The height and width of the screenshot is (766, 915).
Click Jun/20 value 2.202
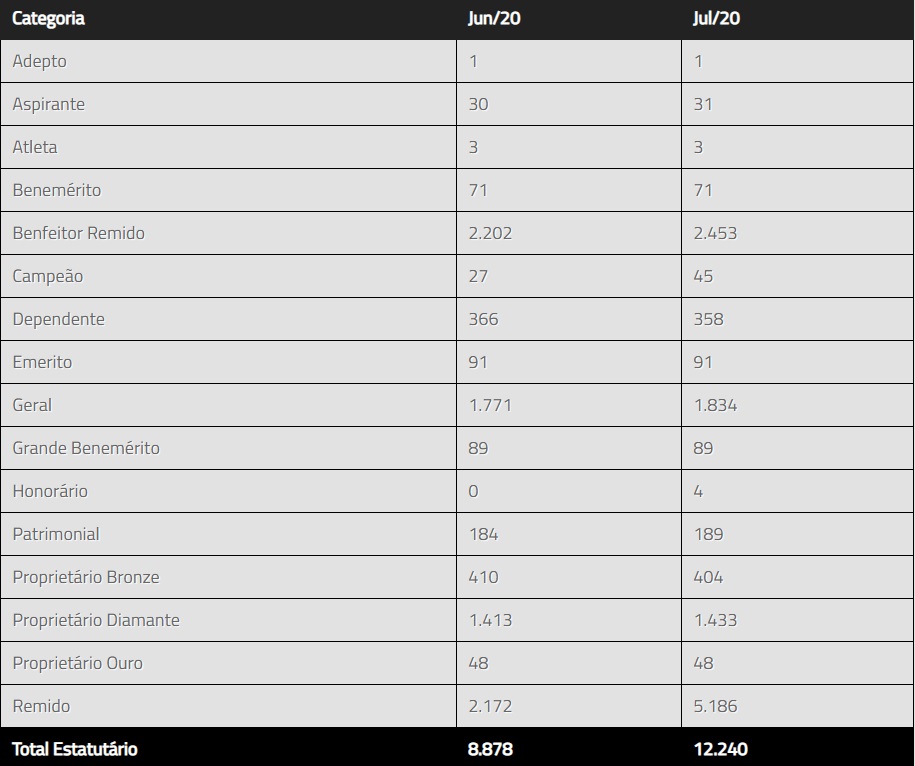490,233
